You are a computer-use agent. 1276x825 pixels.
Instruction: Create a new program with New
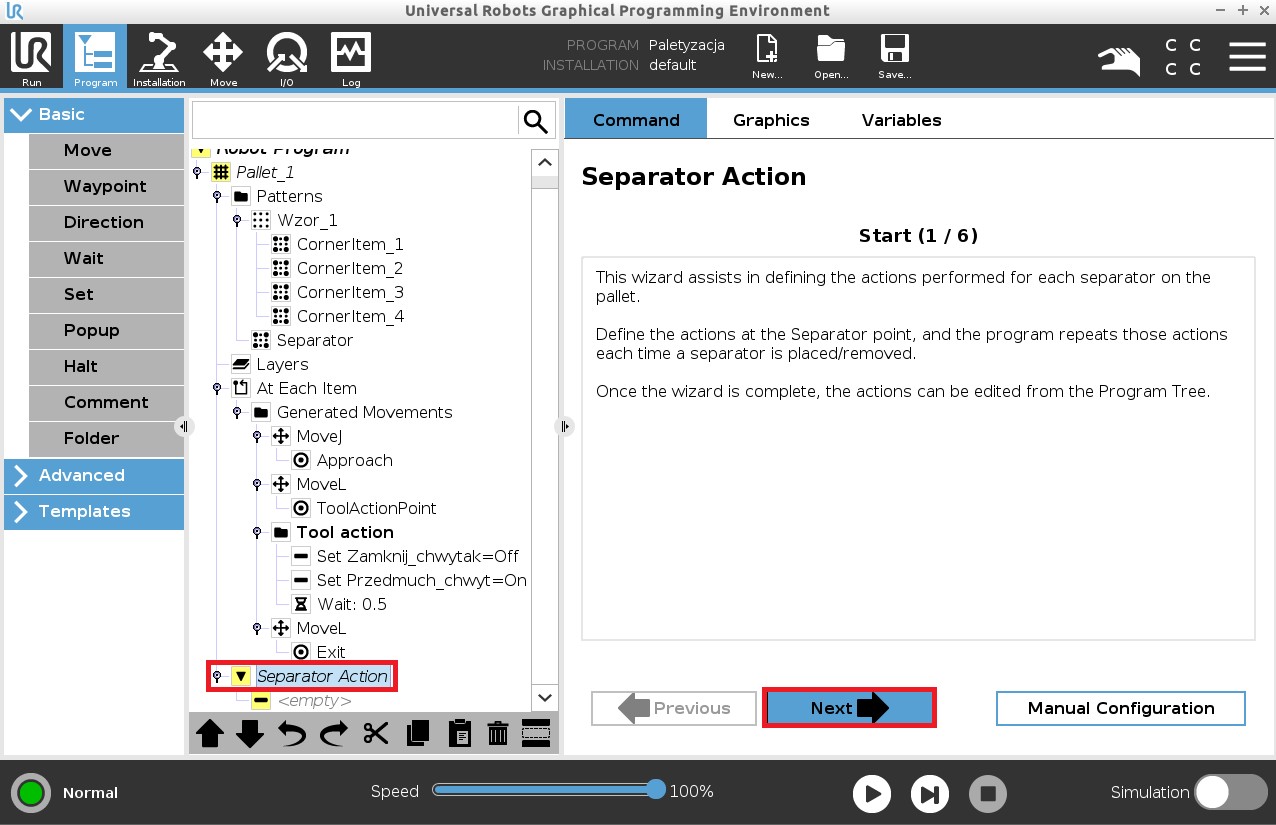point(767,57)
